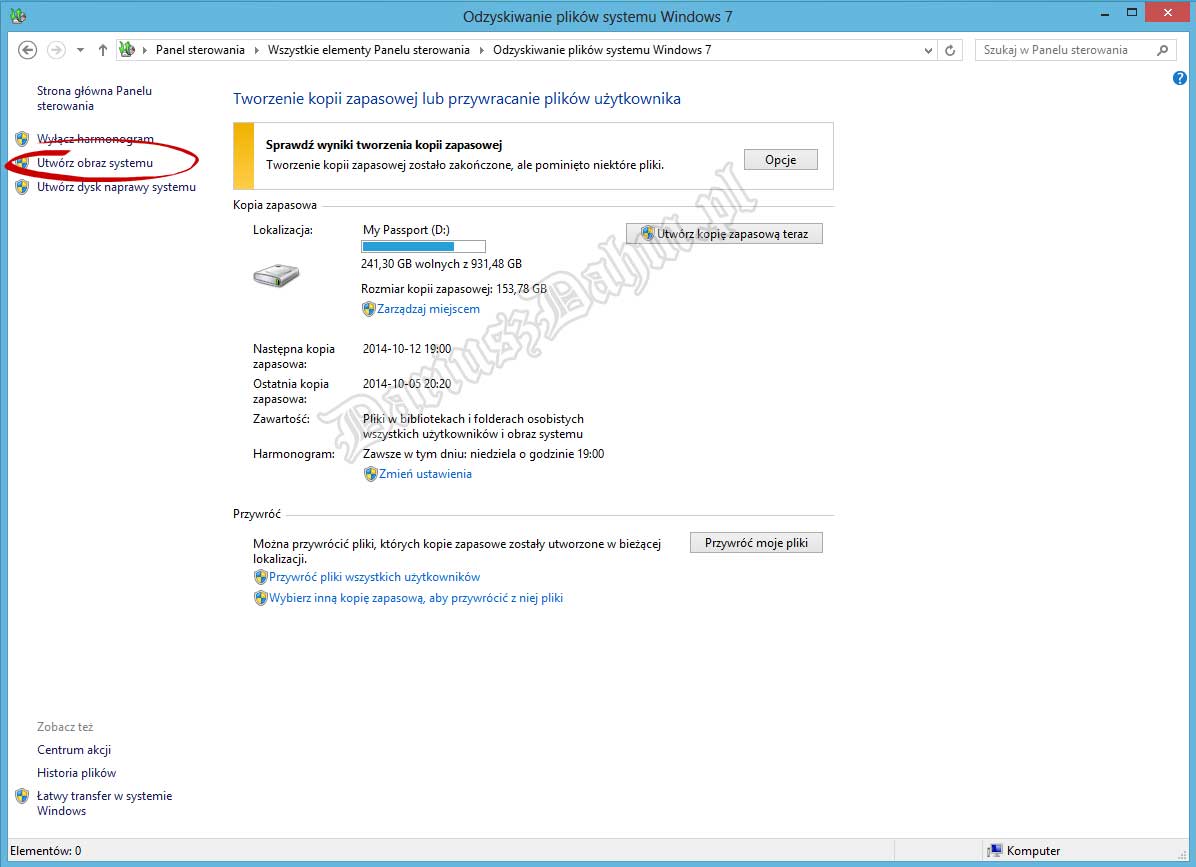Click shield icon beside 'Wybierz inną kopię zapasową'
Image resolution: width=1196 pixels, height=867 pixels.
261,598
